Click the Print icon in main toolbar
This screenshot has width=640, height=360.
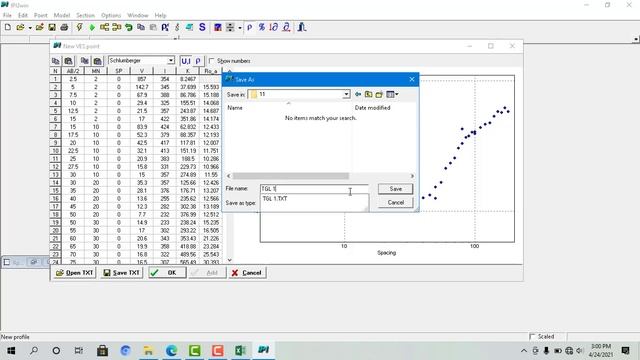click(x=64, y=27)
